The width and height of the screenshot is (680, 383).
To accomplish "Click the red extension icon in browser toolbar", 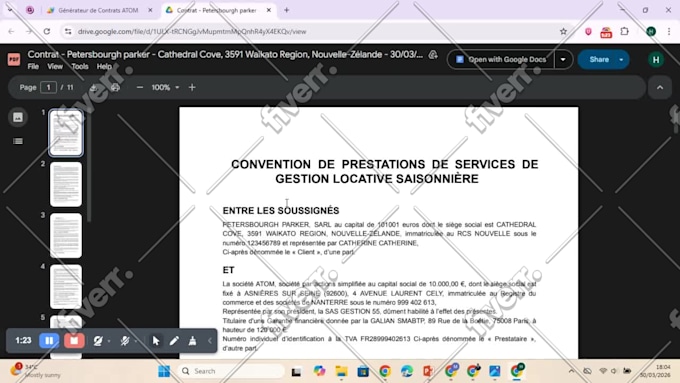I will click(x=606, y=32).
